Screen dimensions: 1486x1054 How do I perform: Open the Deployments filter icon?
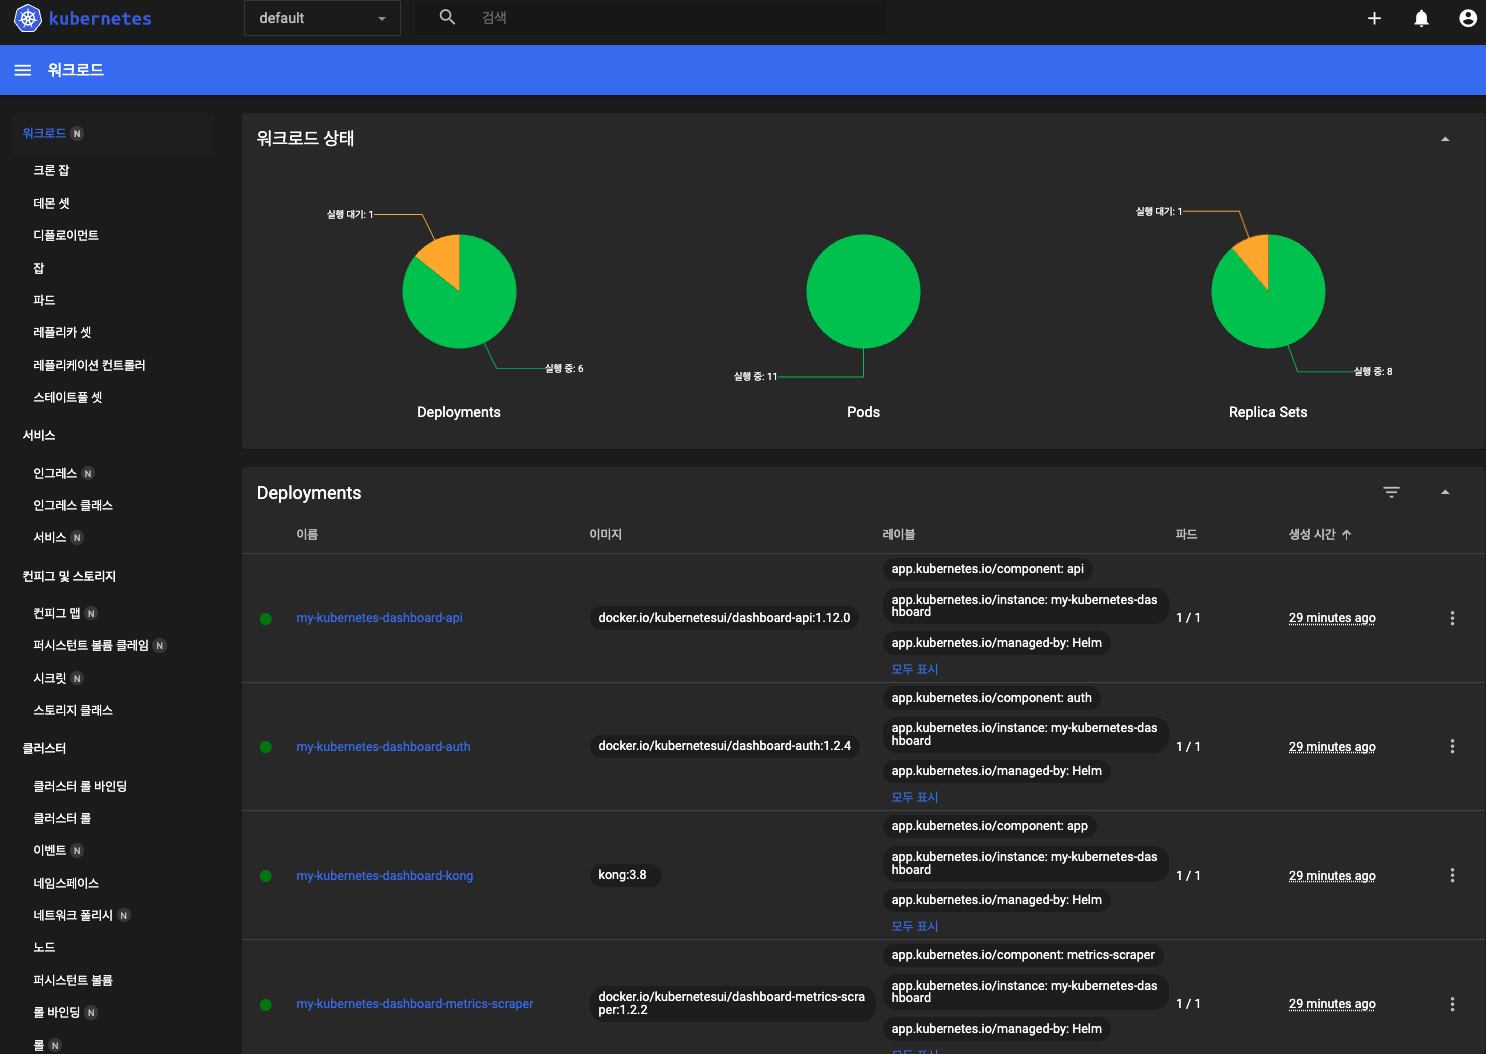click(x=1391, y=492)
